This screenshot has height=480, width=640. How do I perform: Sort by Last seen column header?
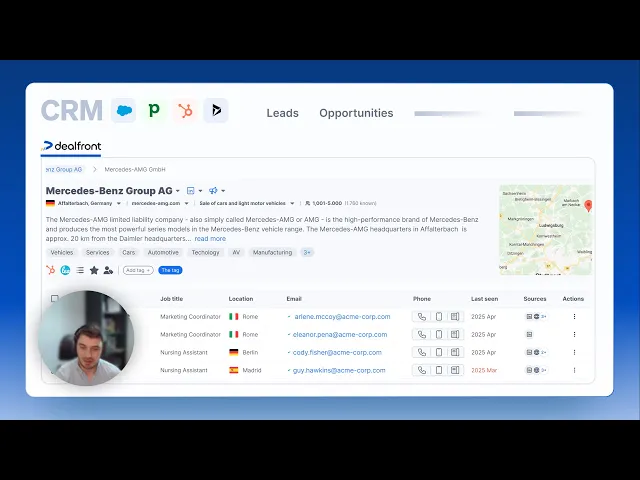click(x=484, y=299)
